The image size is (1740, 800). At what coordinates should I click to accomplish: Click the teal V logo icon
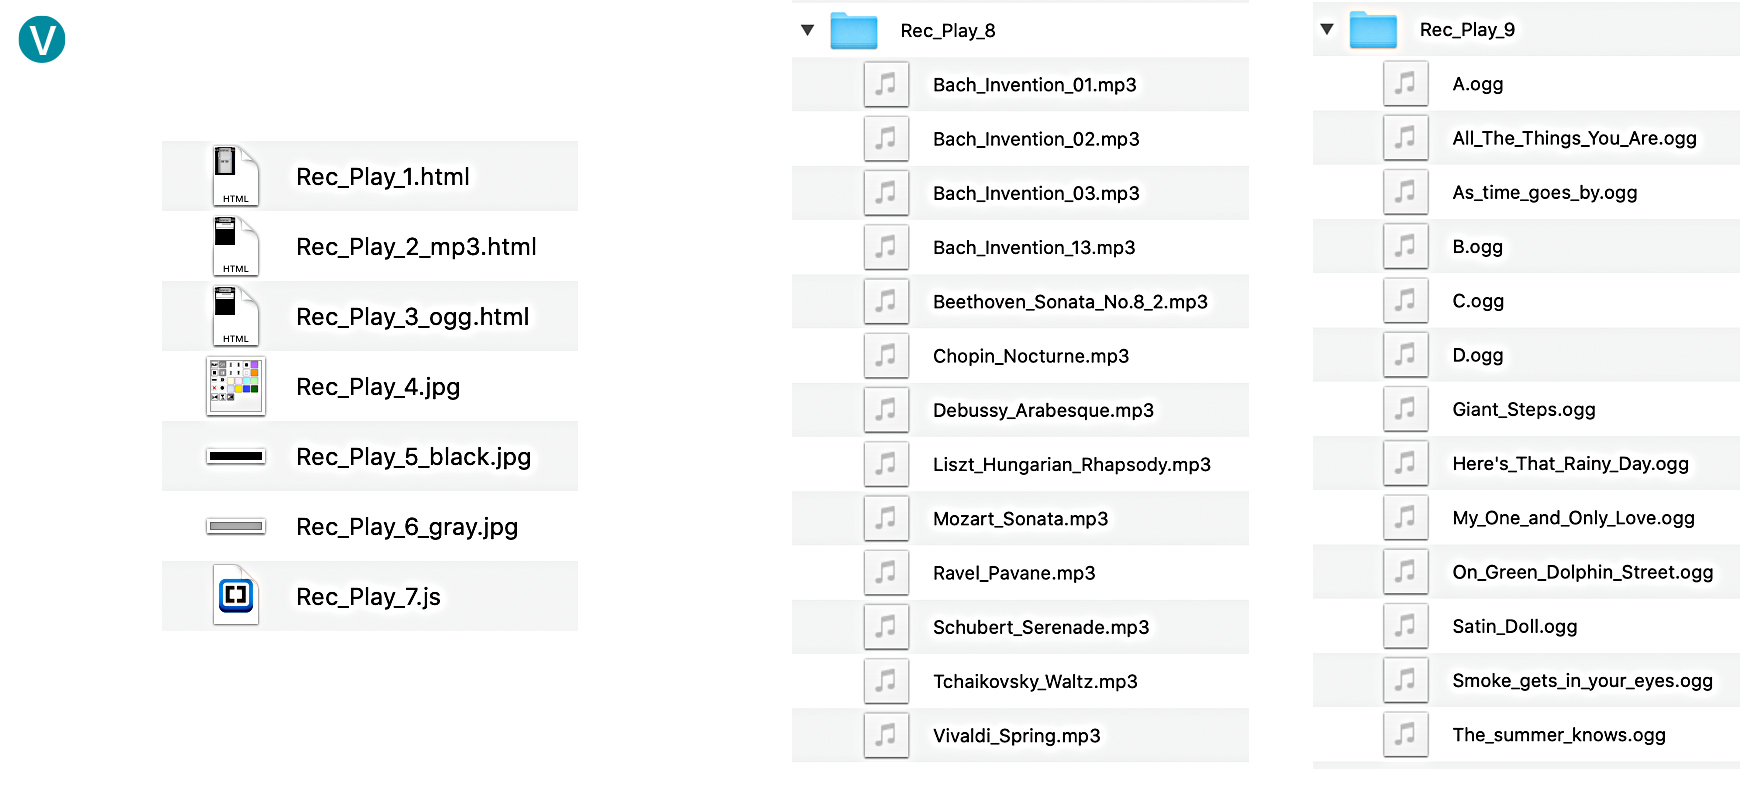coord(42,40)
